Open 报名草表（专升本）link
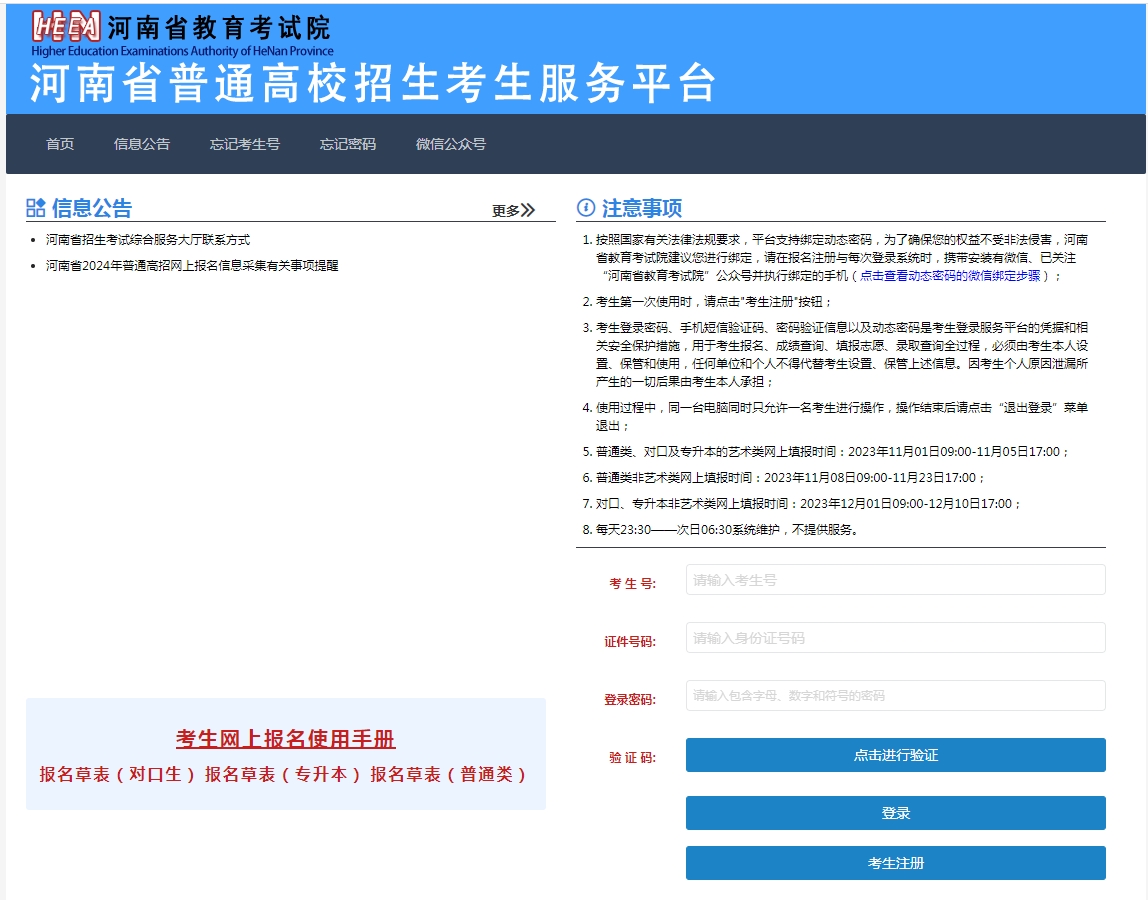The height and width of the screenshot is (900, 1148). [x=283, y=774]
